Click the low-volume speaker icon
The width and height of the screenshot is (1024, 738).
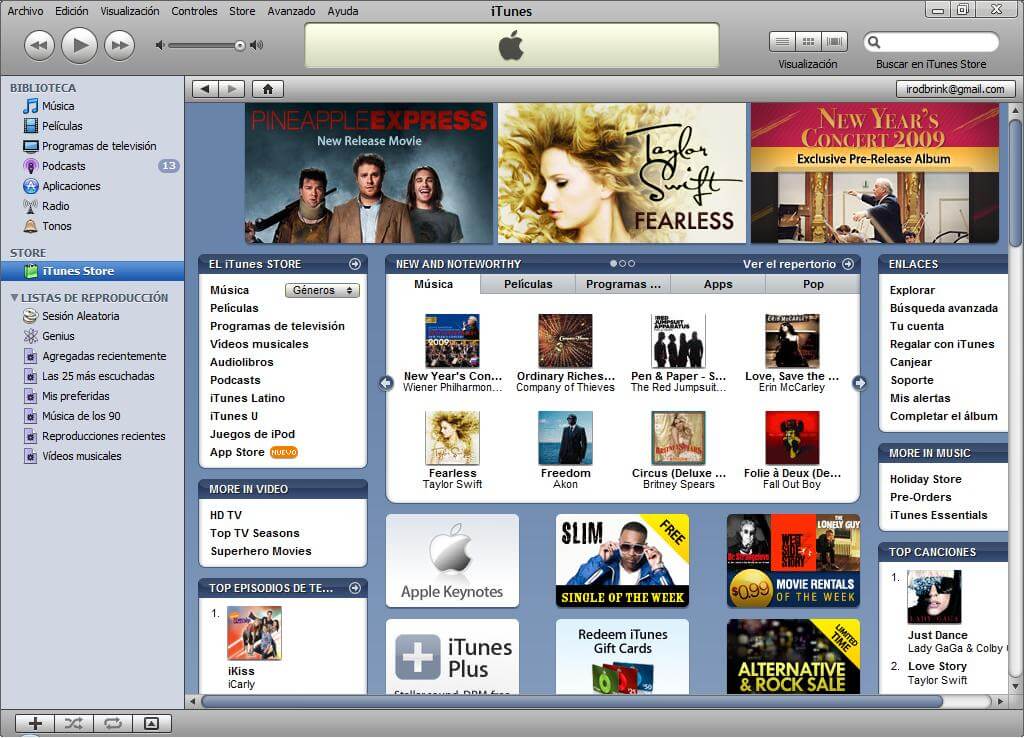point(159,45)
